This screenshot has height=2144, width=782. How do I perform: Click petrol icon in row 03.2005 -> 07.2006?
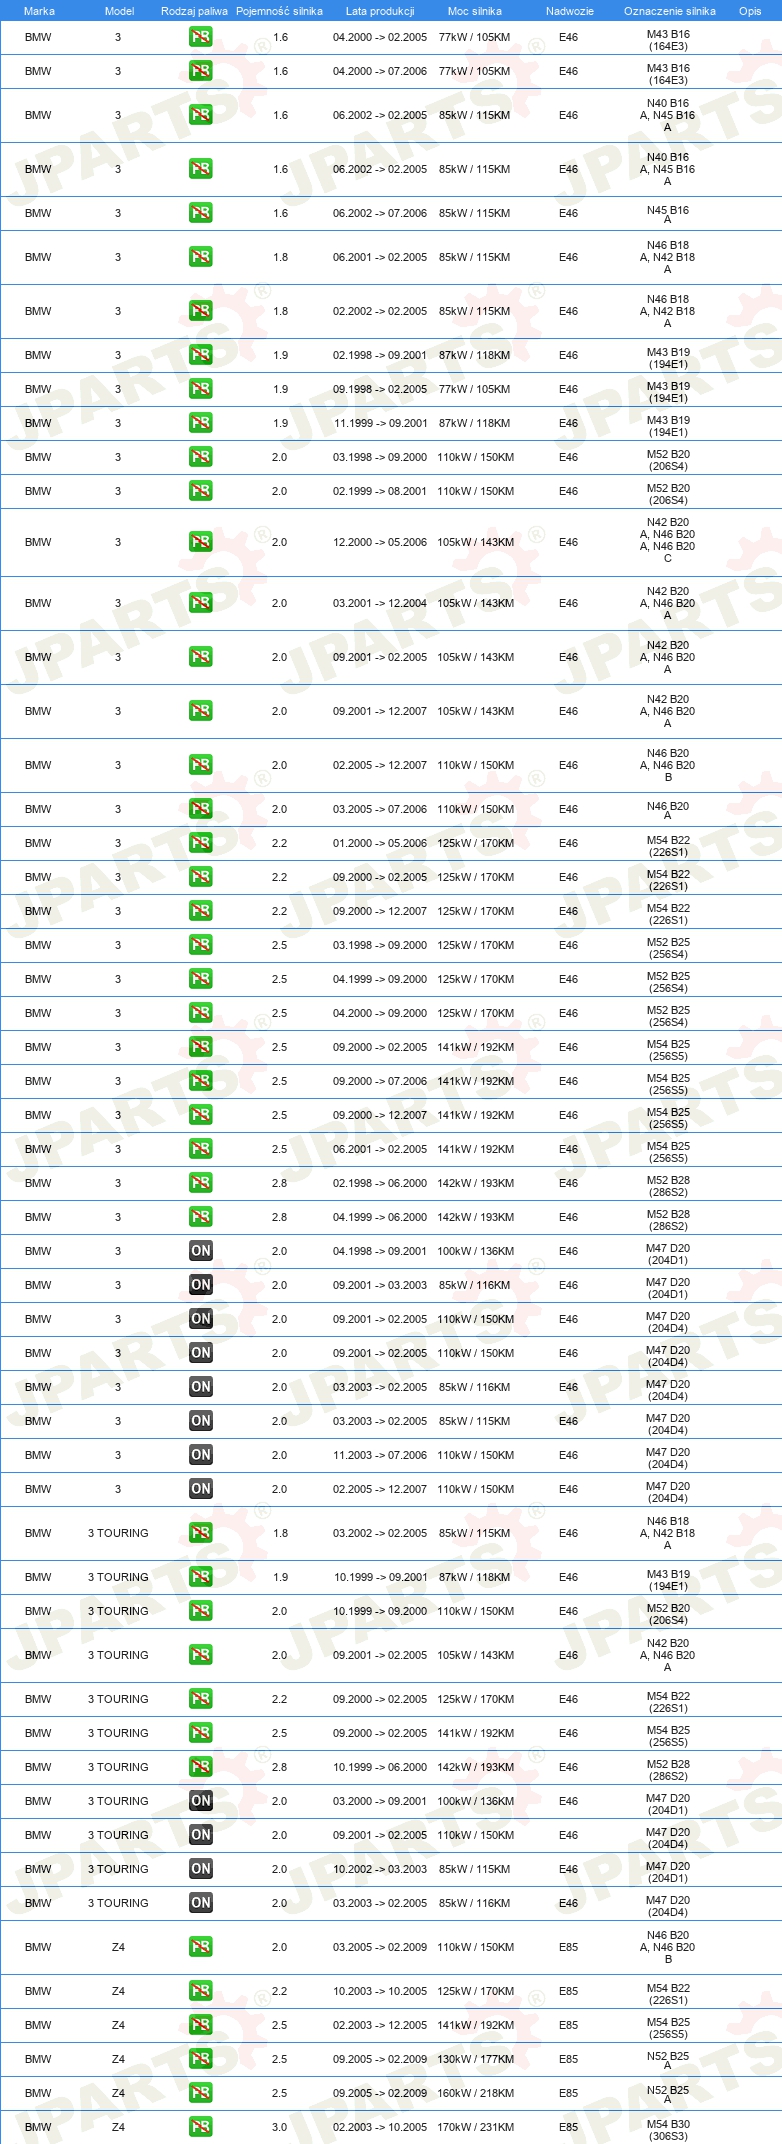click(200, 809)
